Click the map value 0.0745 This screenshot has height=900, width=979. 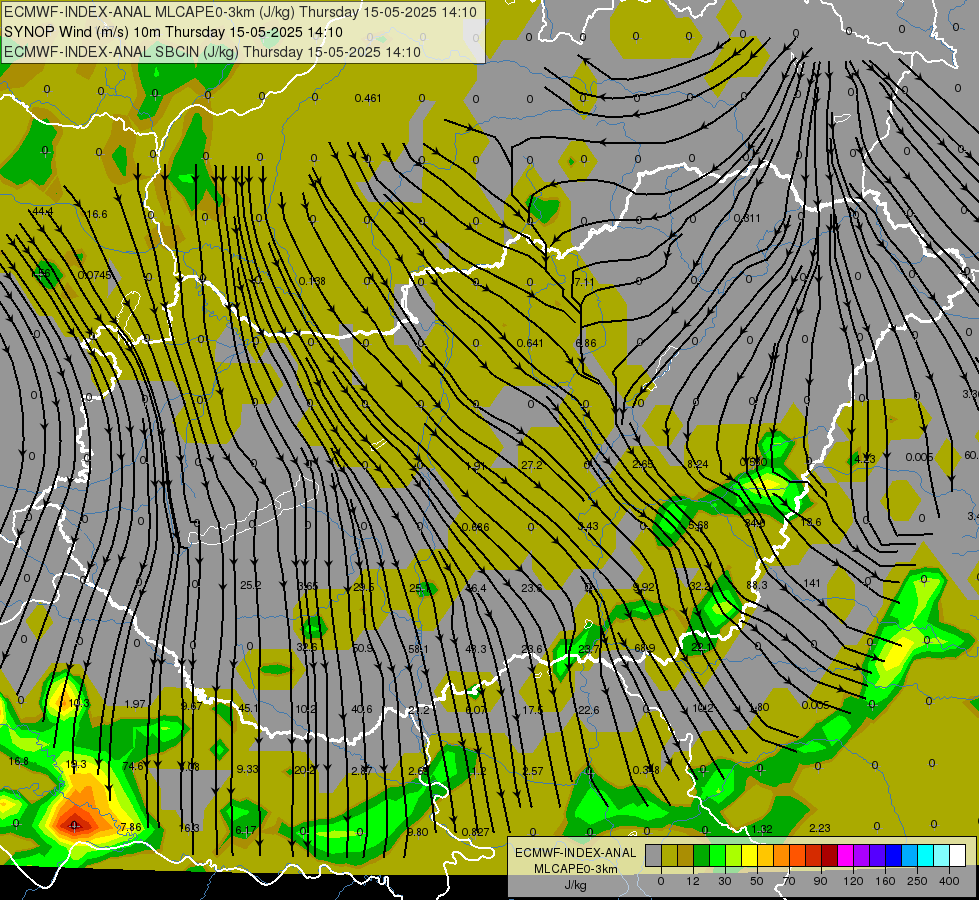pyautogui.click(x=94, y=275)
